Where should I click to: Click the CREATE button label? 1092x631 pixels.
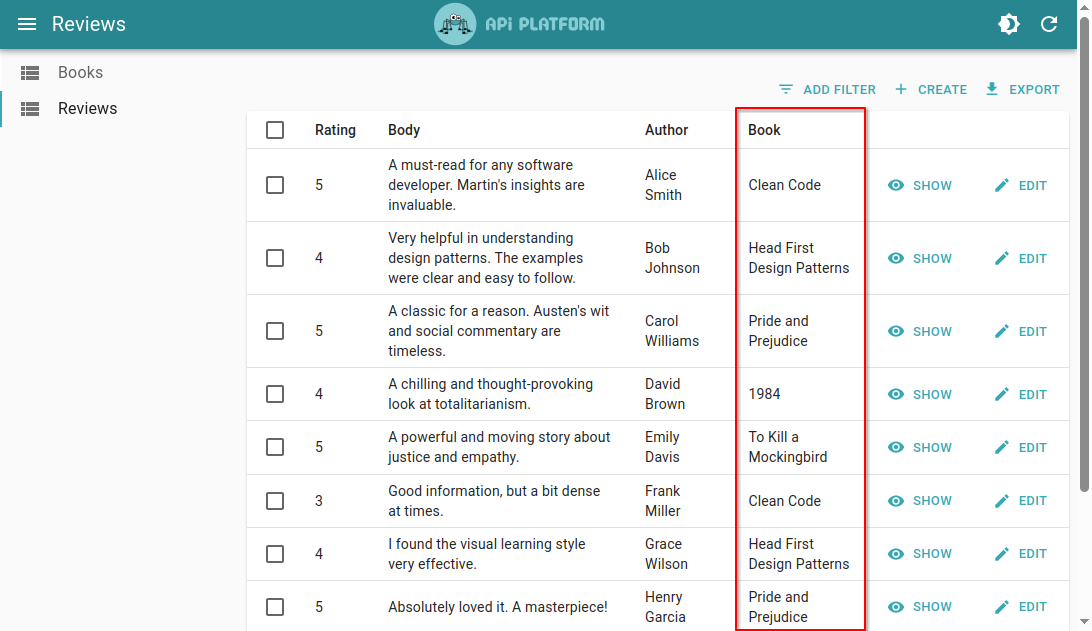click(x=942, y=90)
